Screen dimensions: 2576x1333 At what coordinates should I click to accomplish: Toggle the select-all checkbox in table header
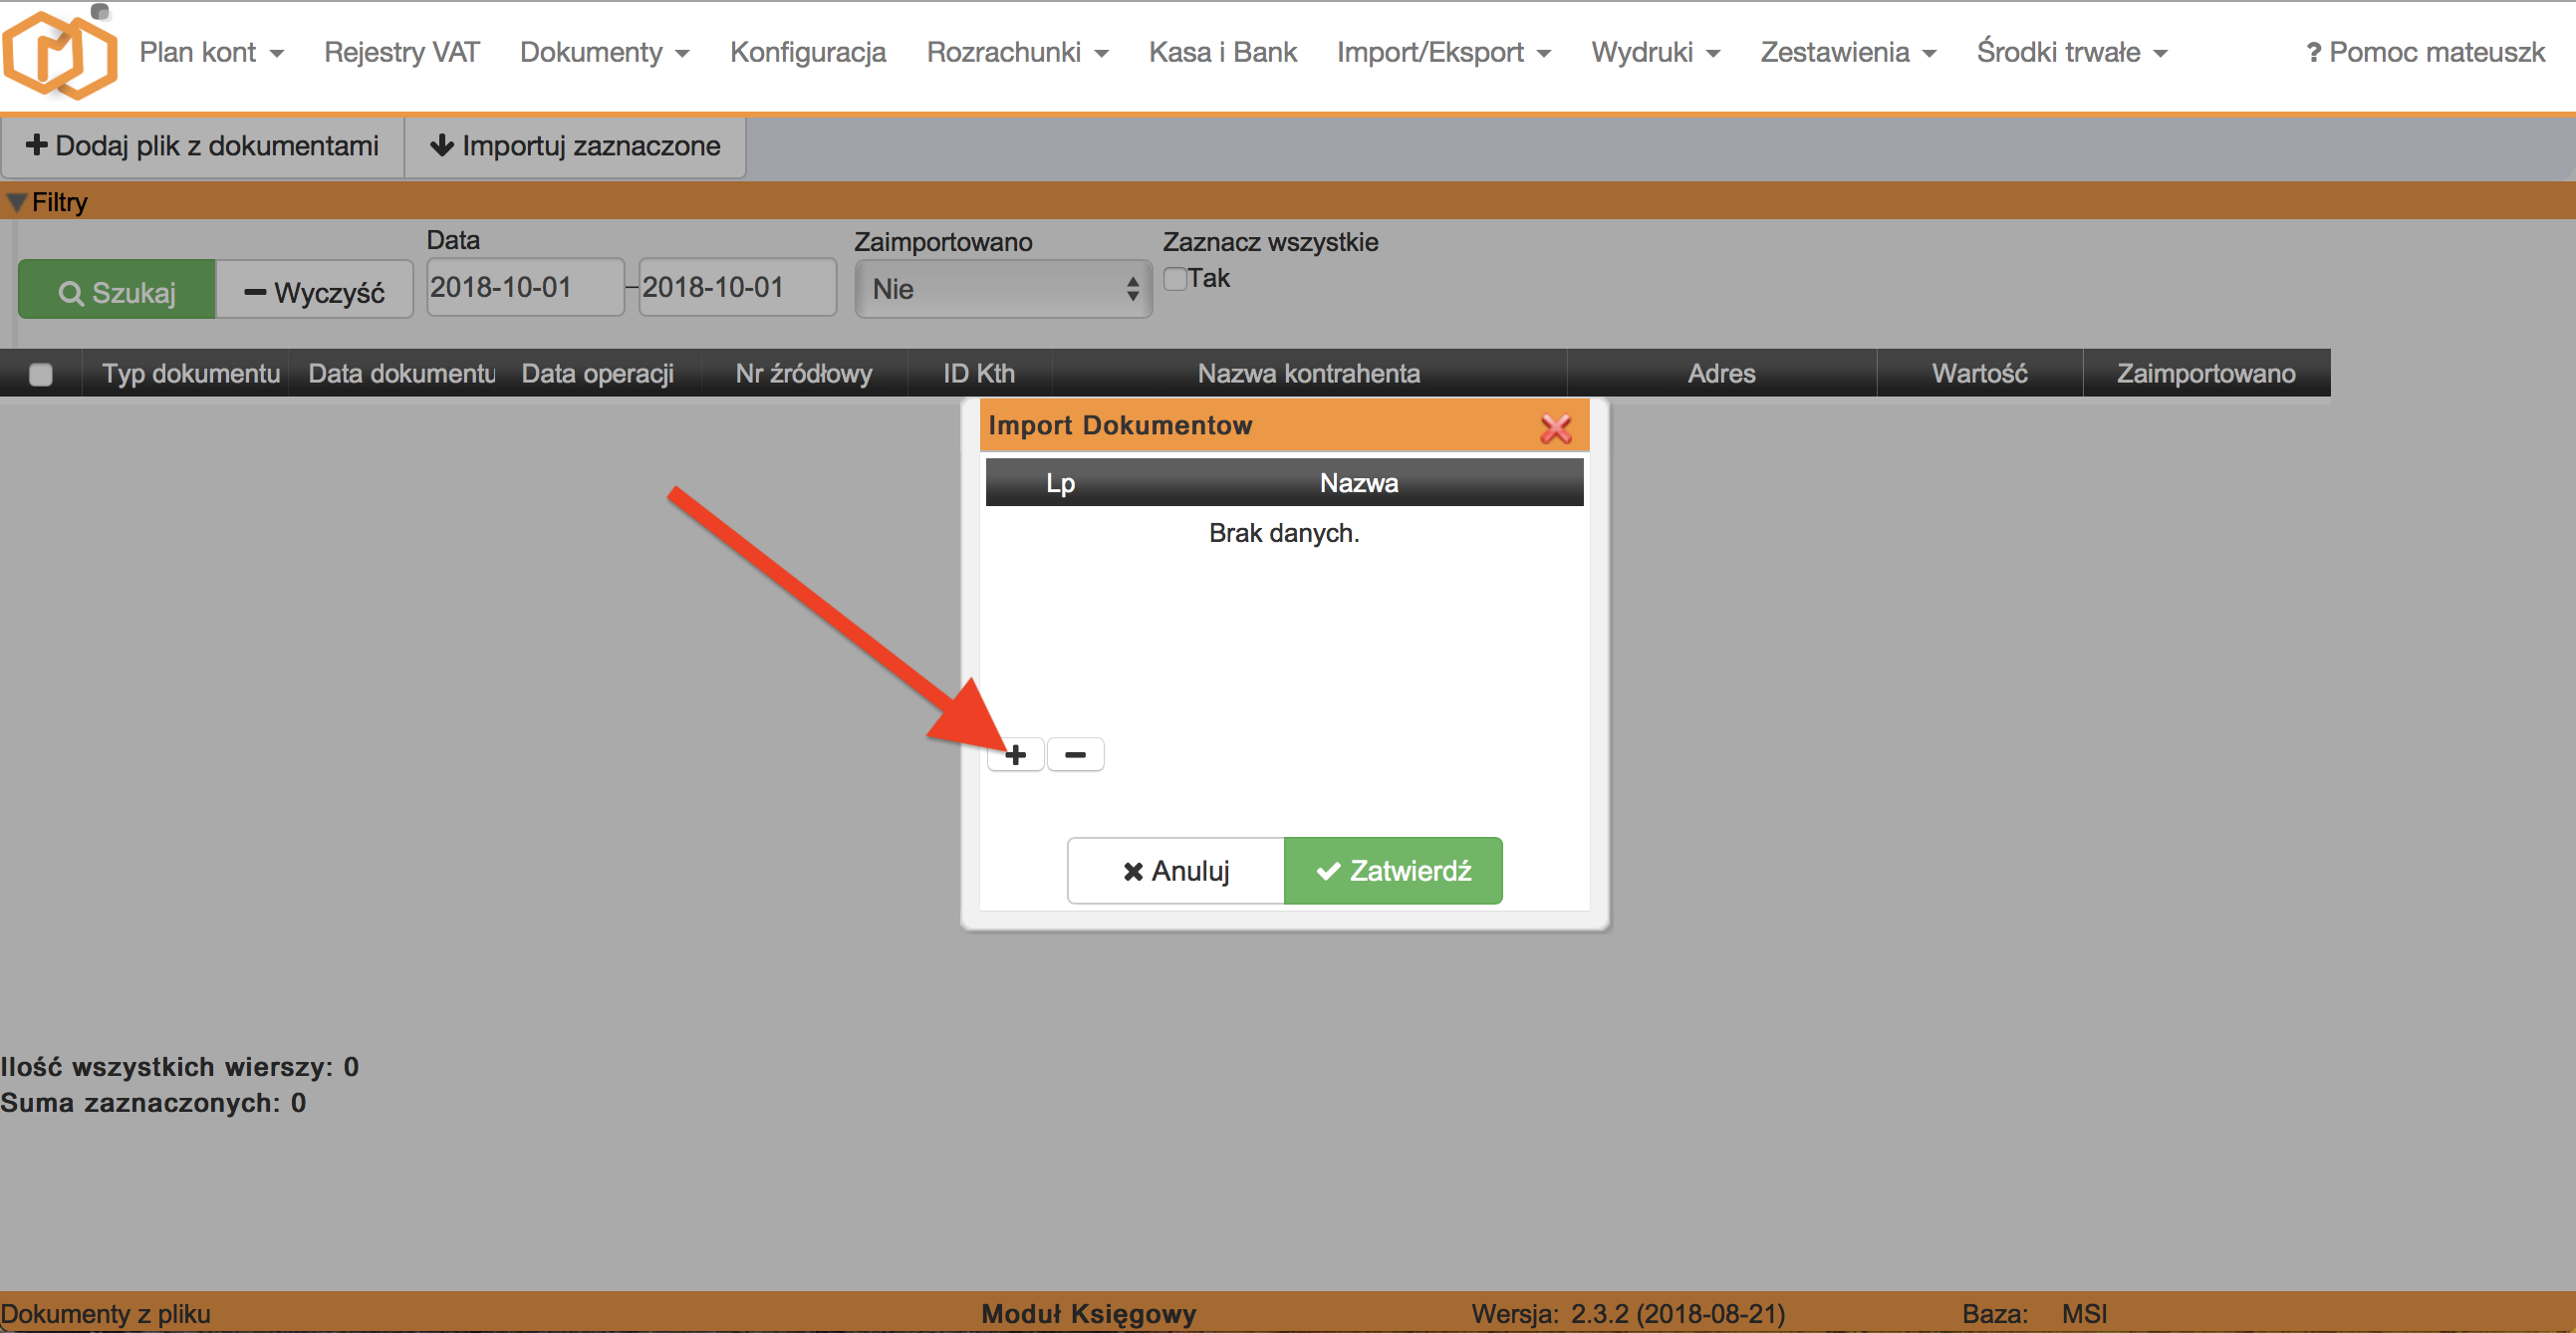tap(41, 373)
